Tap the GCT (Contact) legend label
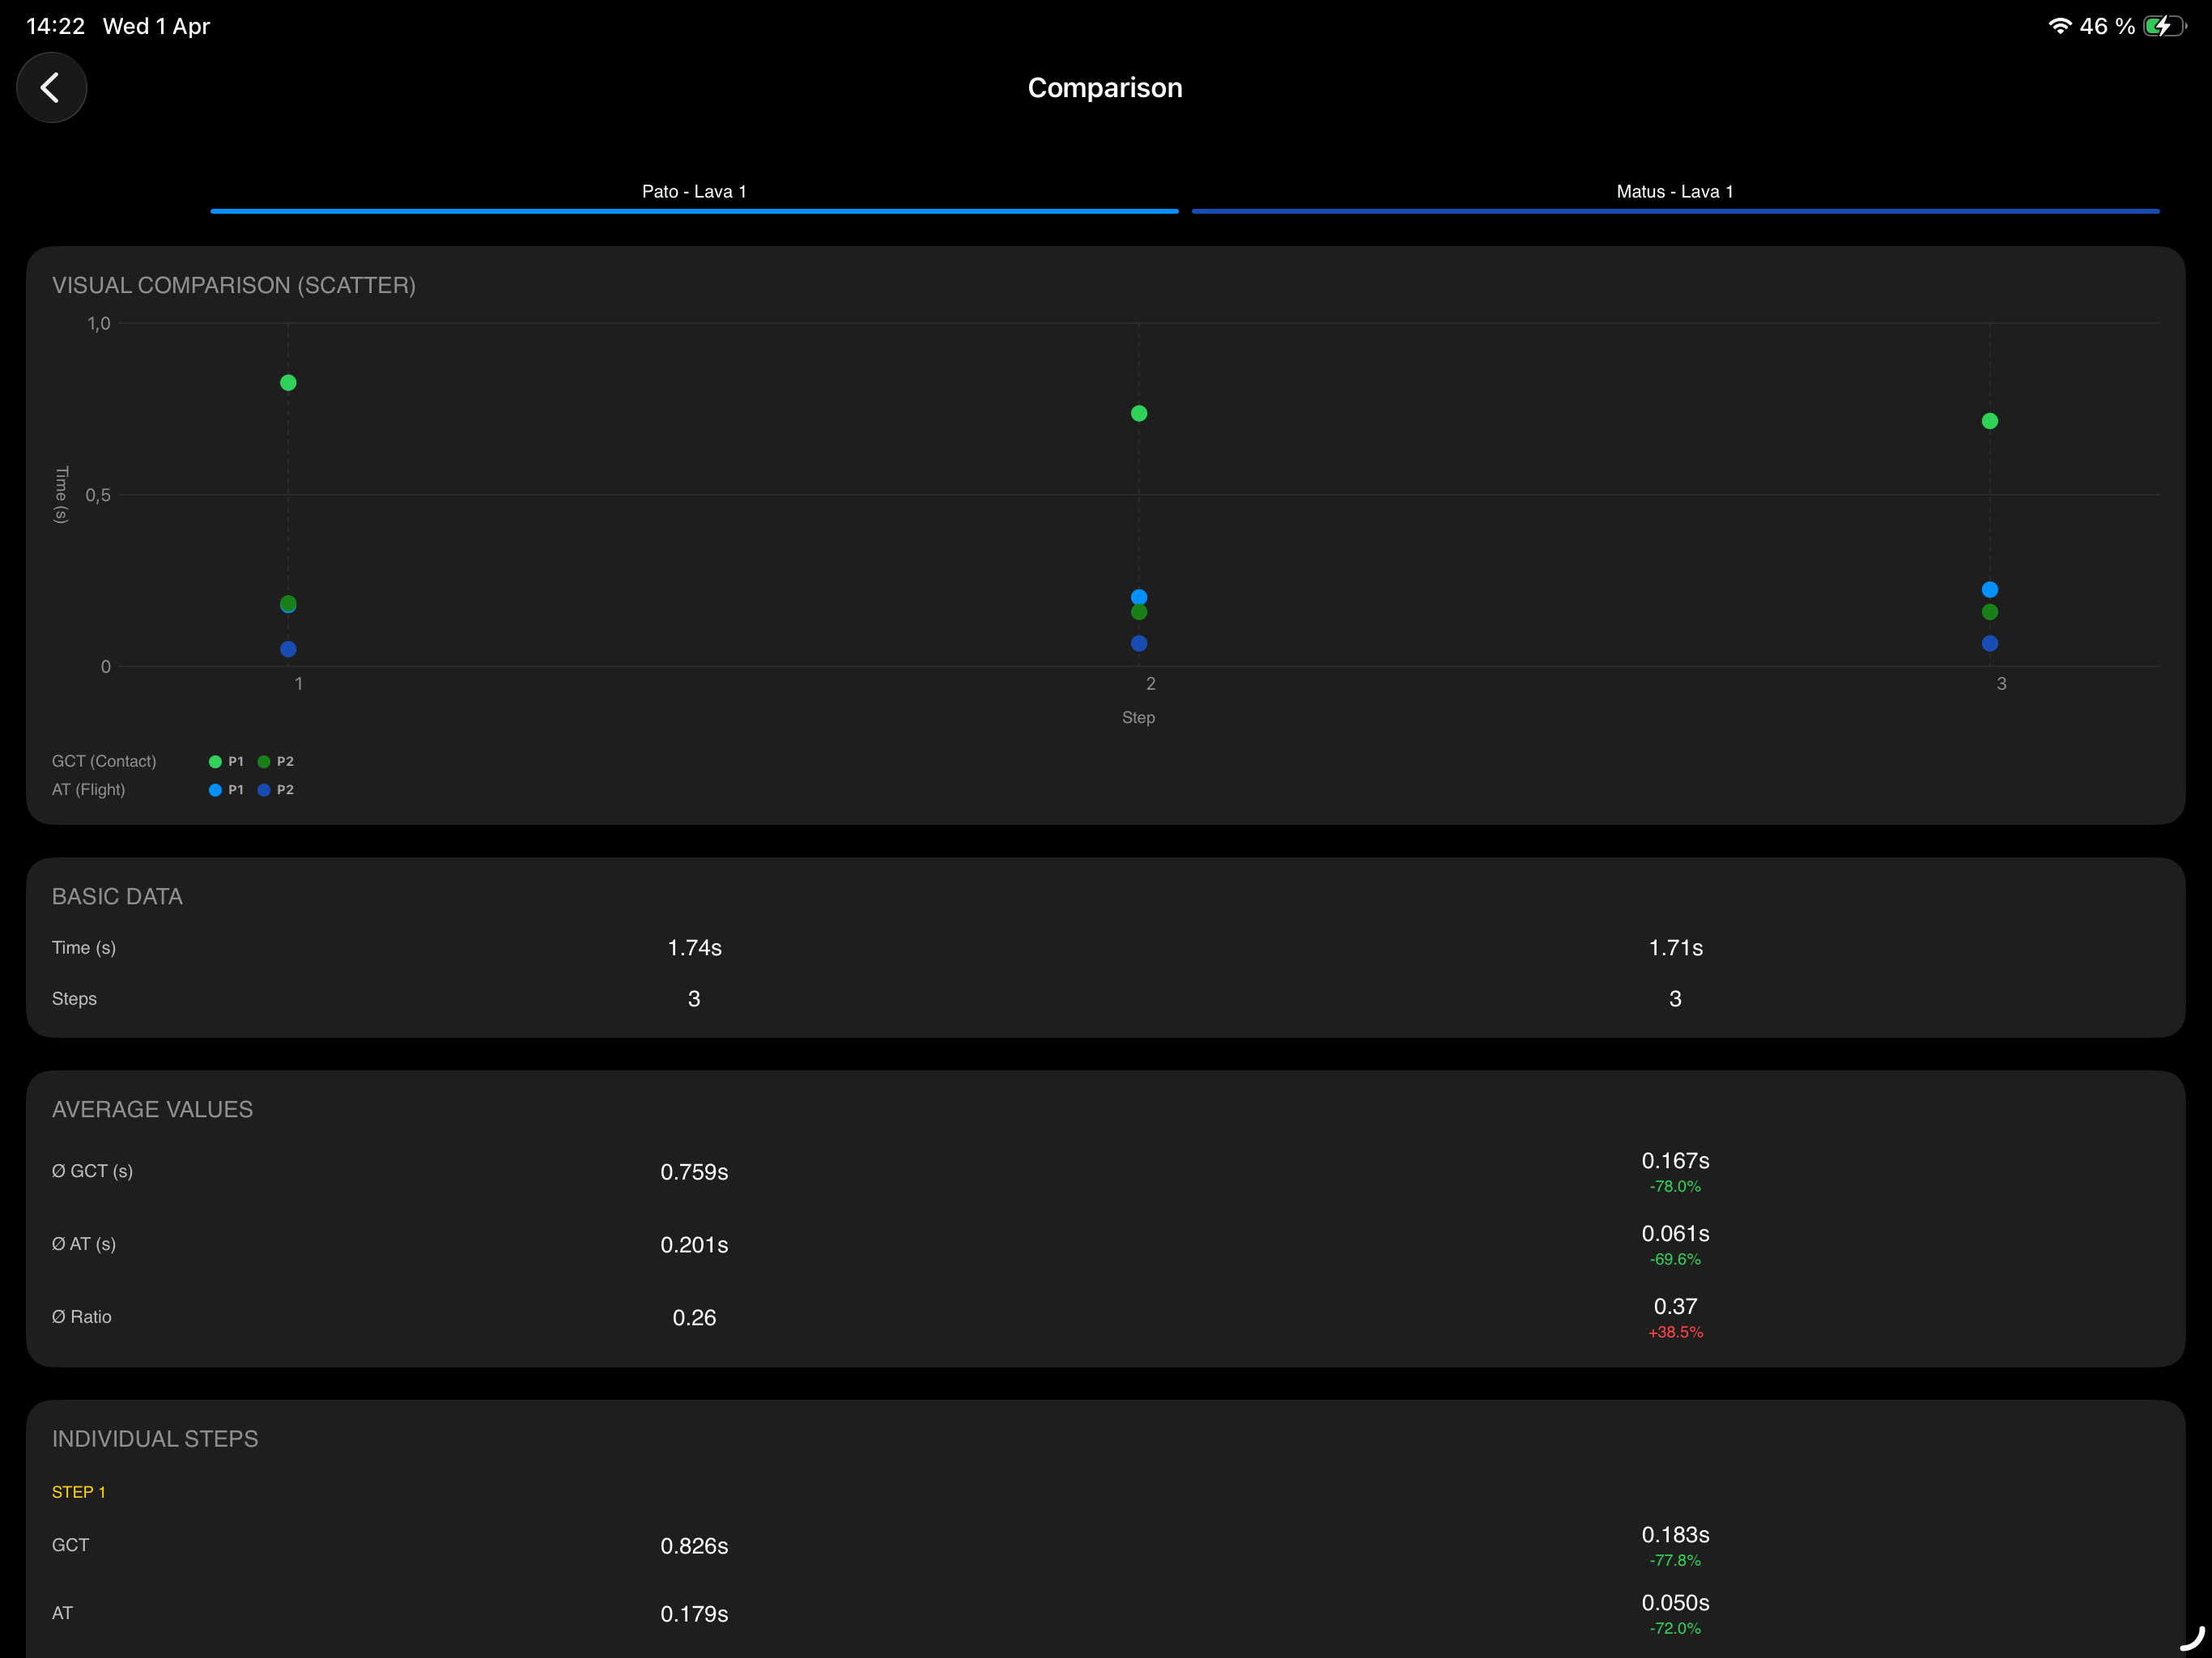This screenshot has height=1658, width=2212. point(104,762)
